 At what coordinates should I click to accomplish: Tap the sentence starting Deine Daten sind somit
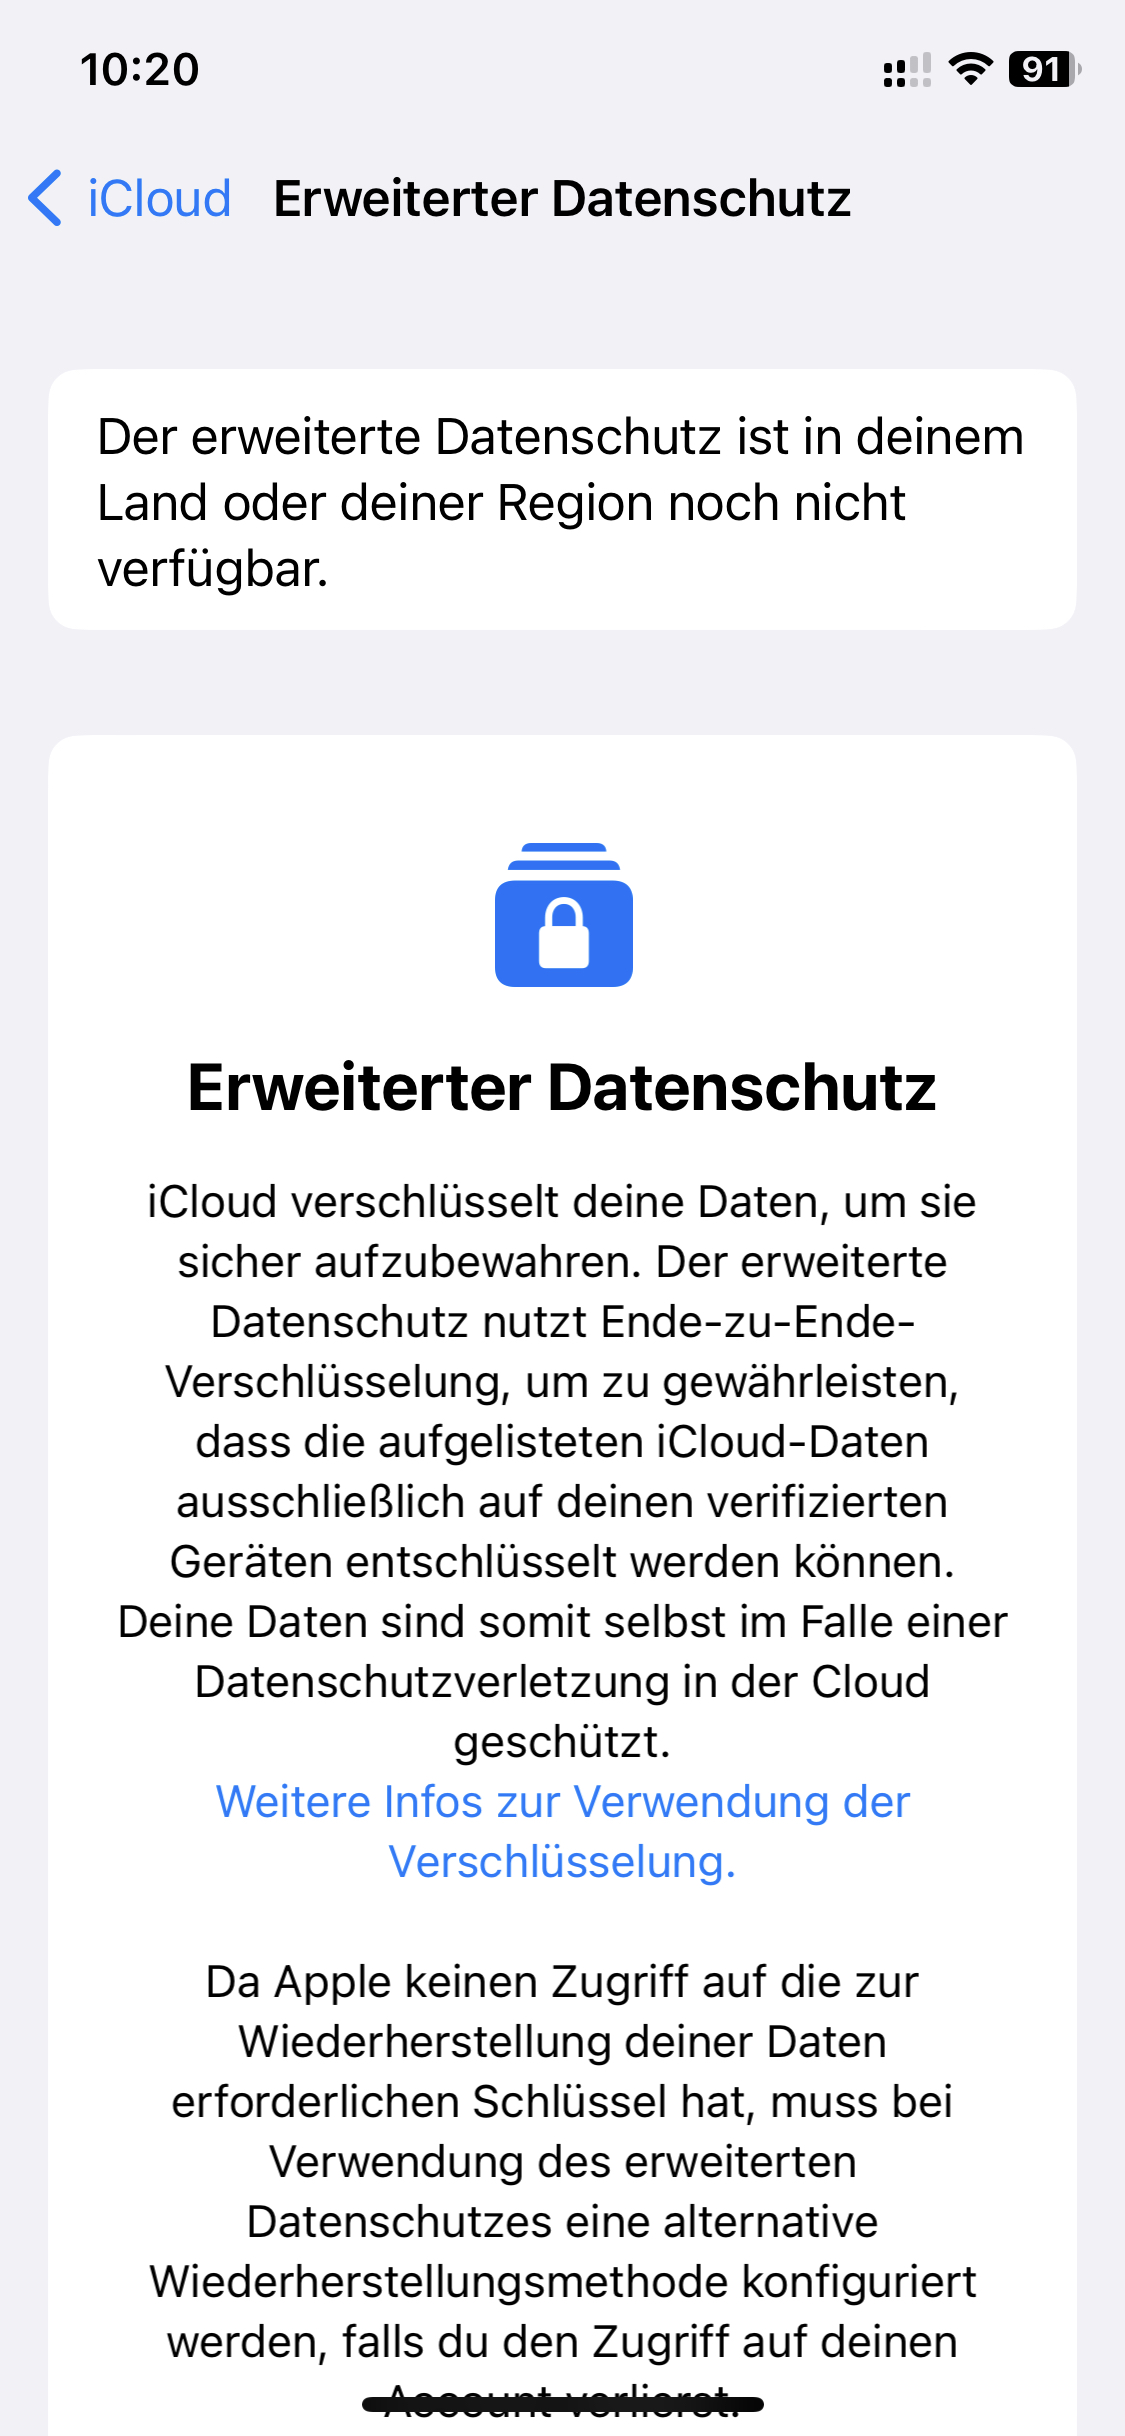tap(562, 1622)
